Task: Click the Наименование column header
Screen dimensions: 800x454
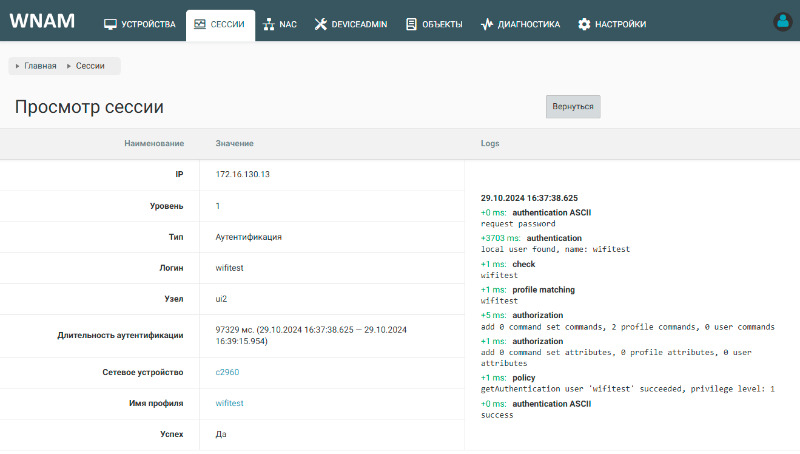Action: coord(154,143)
